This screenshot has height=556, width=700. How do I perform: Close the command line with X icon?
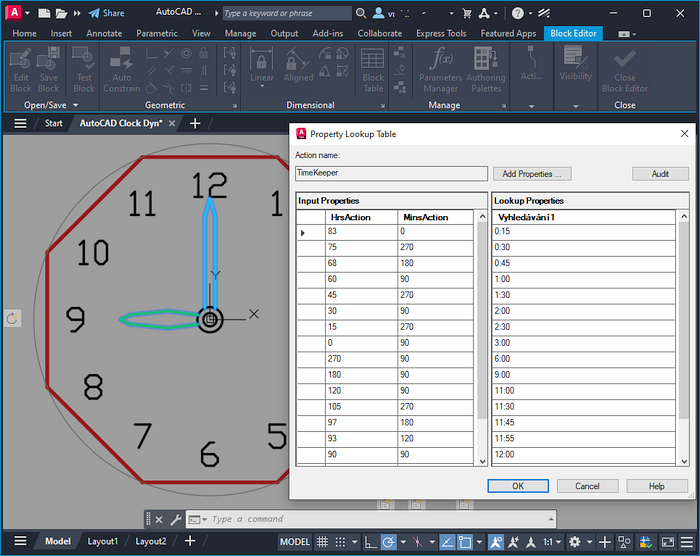(159, 519)
